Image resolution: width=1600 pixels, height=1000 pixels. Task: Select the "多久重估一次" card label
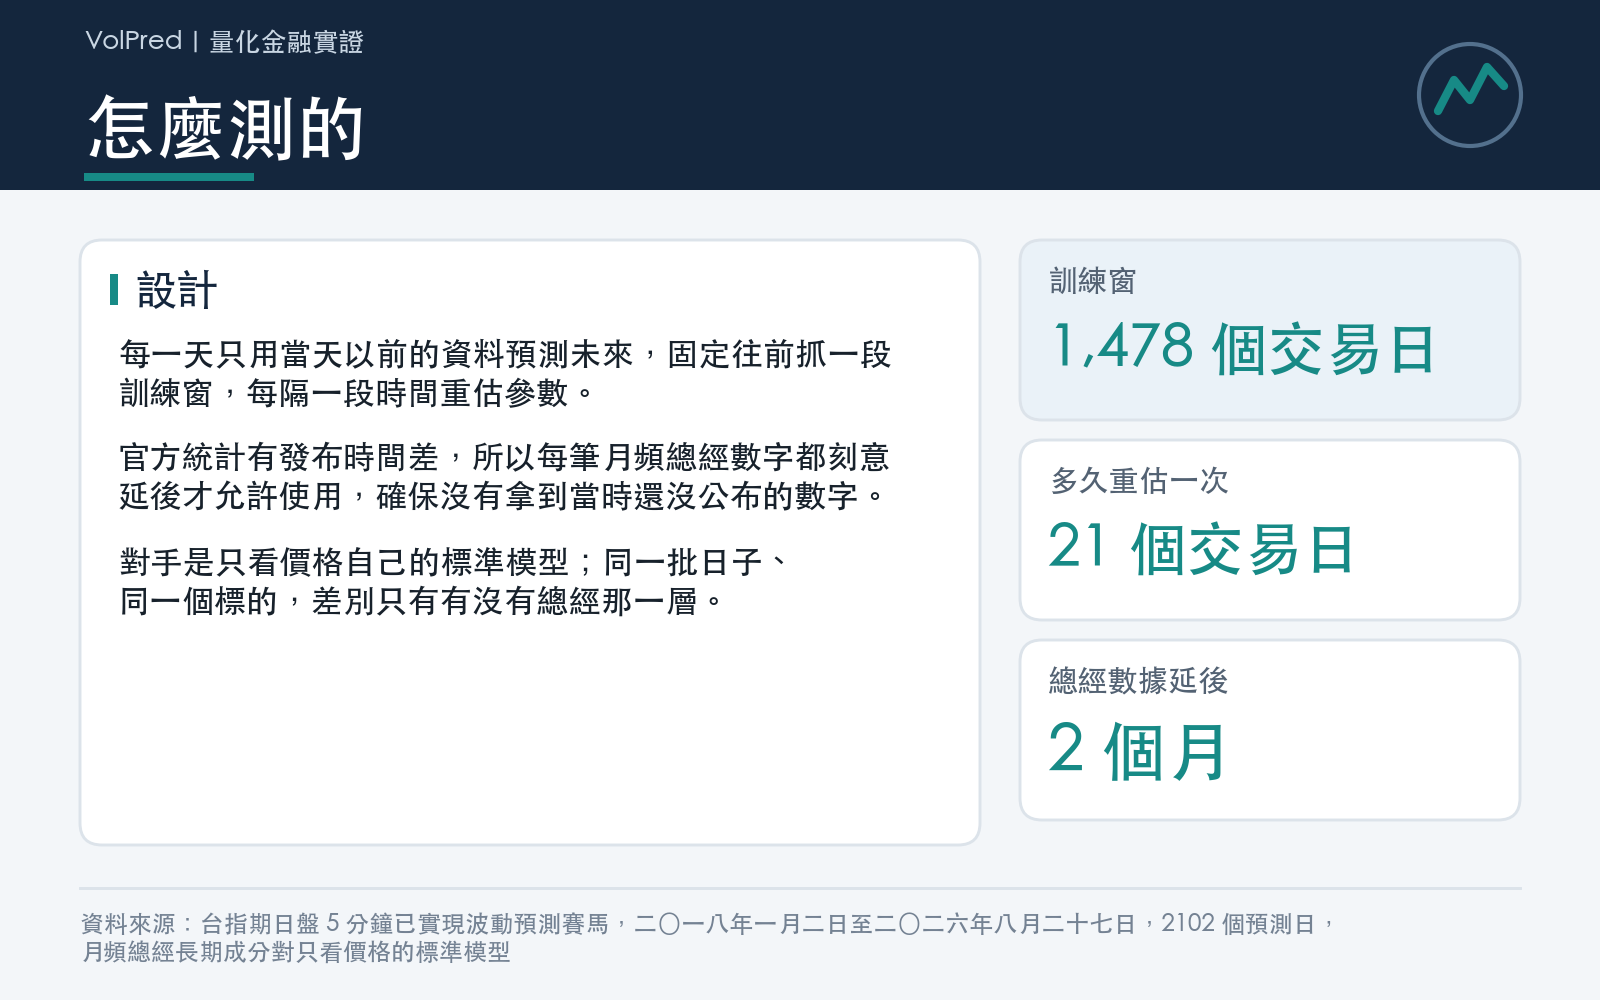tap(1139, 481)
